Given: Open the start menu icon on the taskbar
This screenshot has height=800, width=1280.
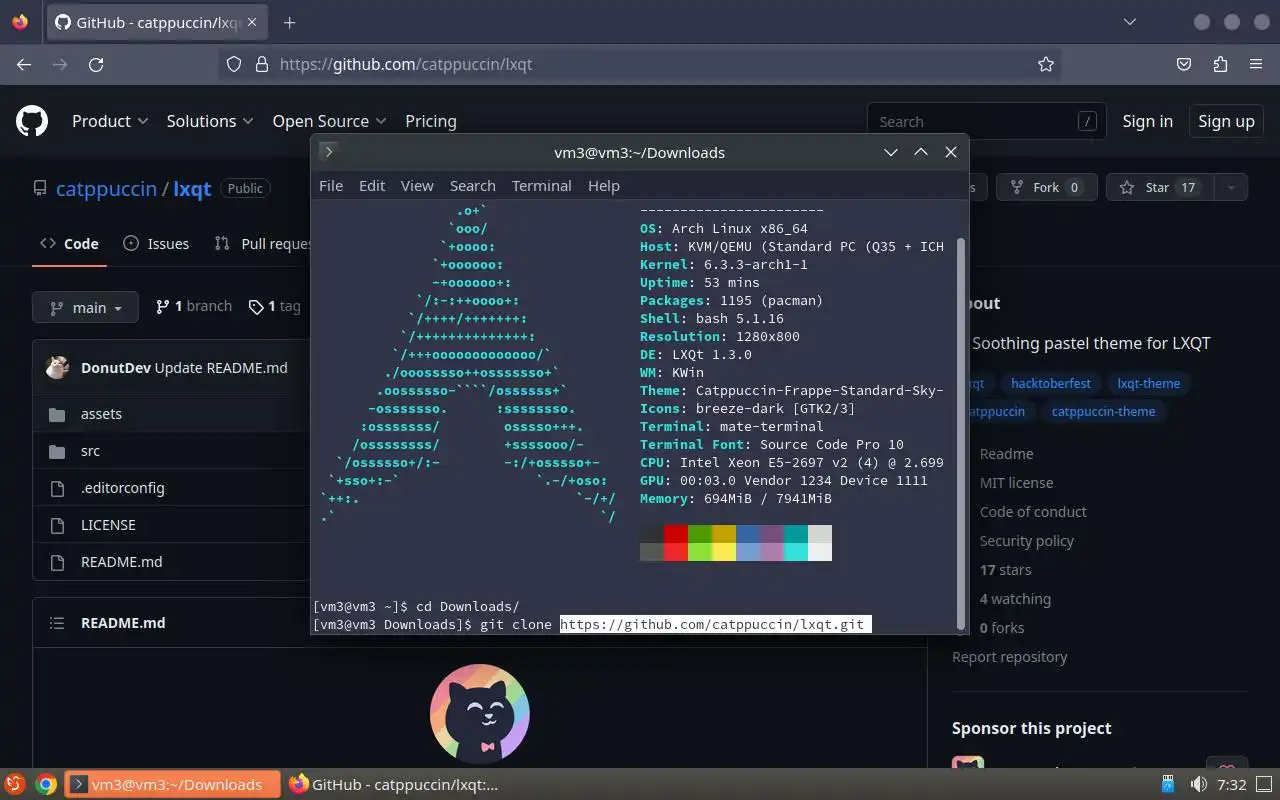Looking at the screenshot, I should (14, 785).
